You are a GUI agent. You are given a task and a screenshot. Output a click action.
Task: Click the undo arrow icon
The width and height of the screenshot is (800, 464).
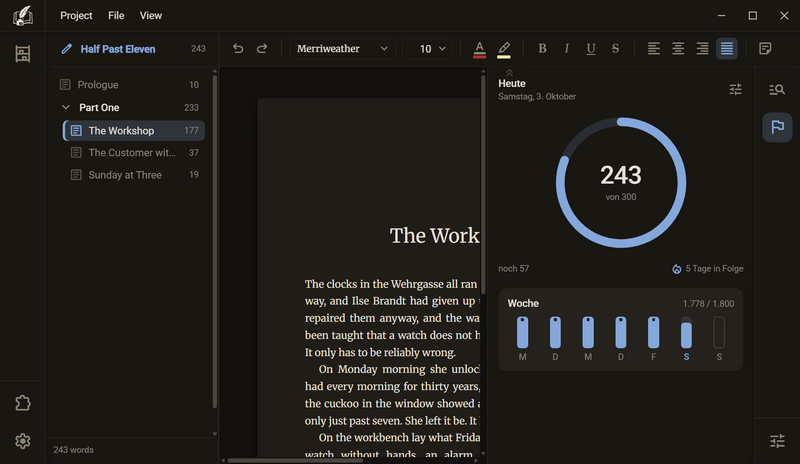(x=238, y=48)
